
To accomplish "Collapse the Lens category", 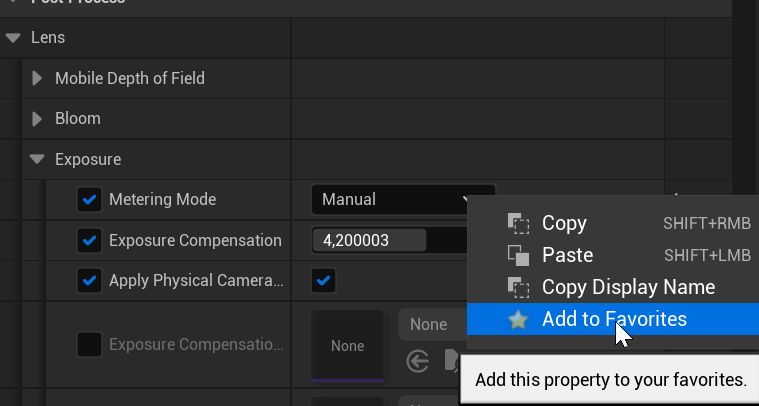I will click(x=13, y=38).
